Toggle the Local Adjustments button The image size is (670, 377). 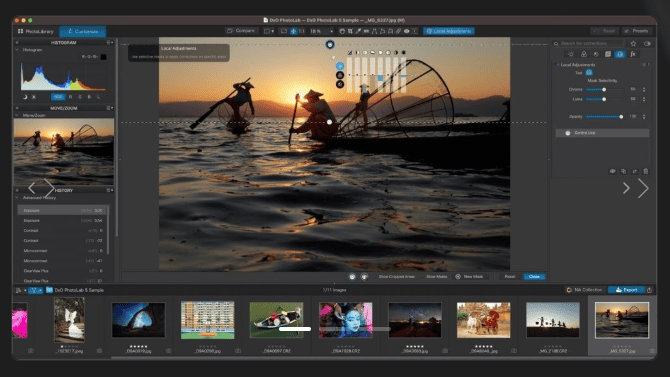pyautogui.click(x=449, y=31)
